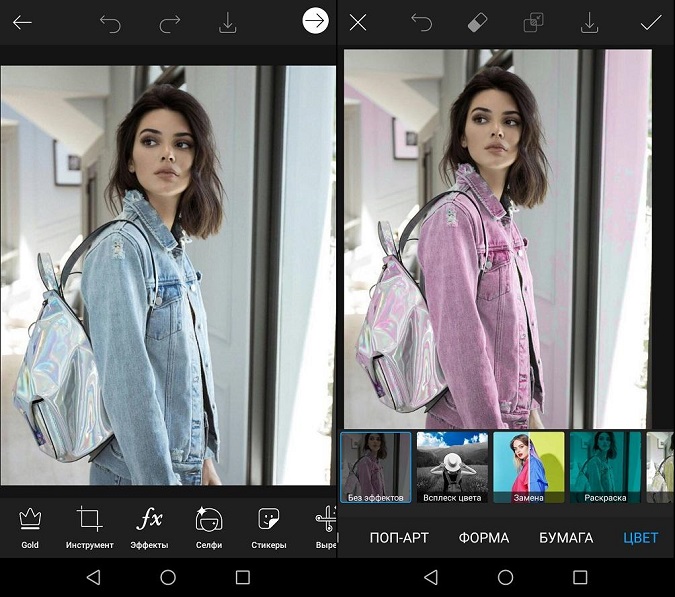The image size is (675, 597).
Task: Tap Android home button on left phone
Action: point(168,577)
